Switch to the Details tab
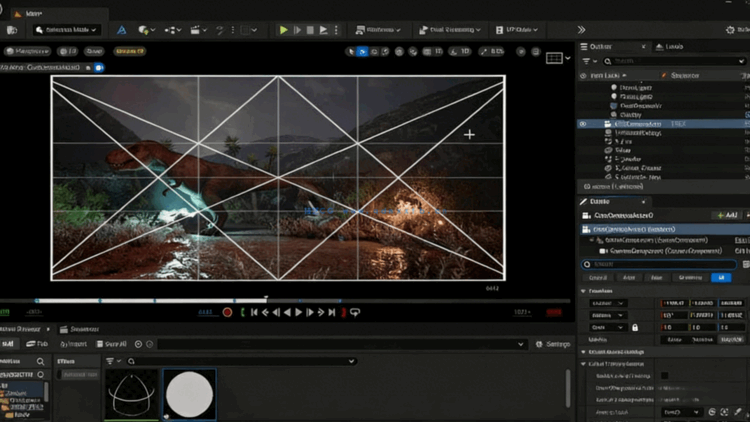This screenshot has height=422, width=750. (x=599, y=201)
